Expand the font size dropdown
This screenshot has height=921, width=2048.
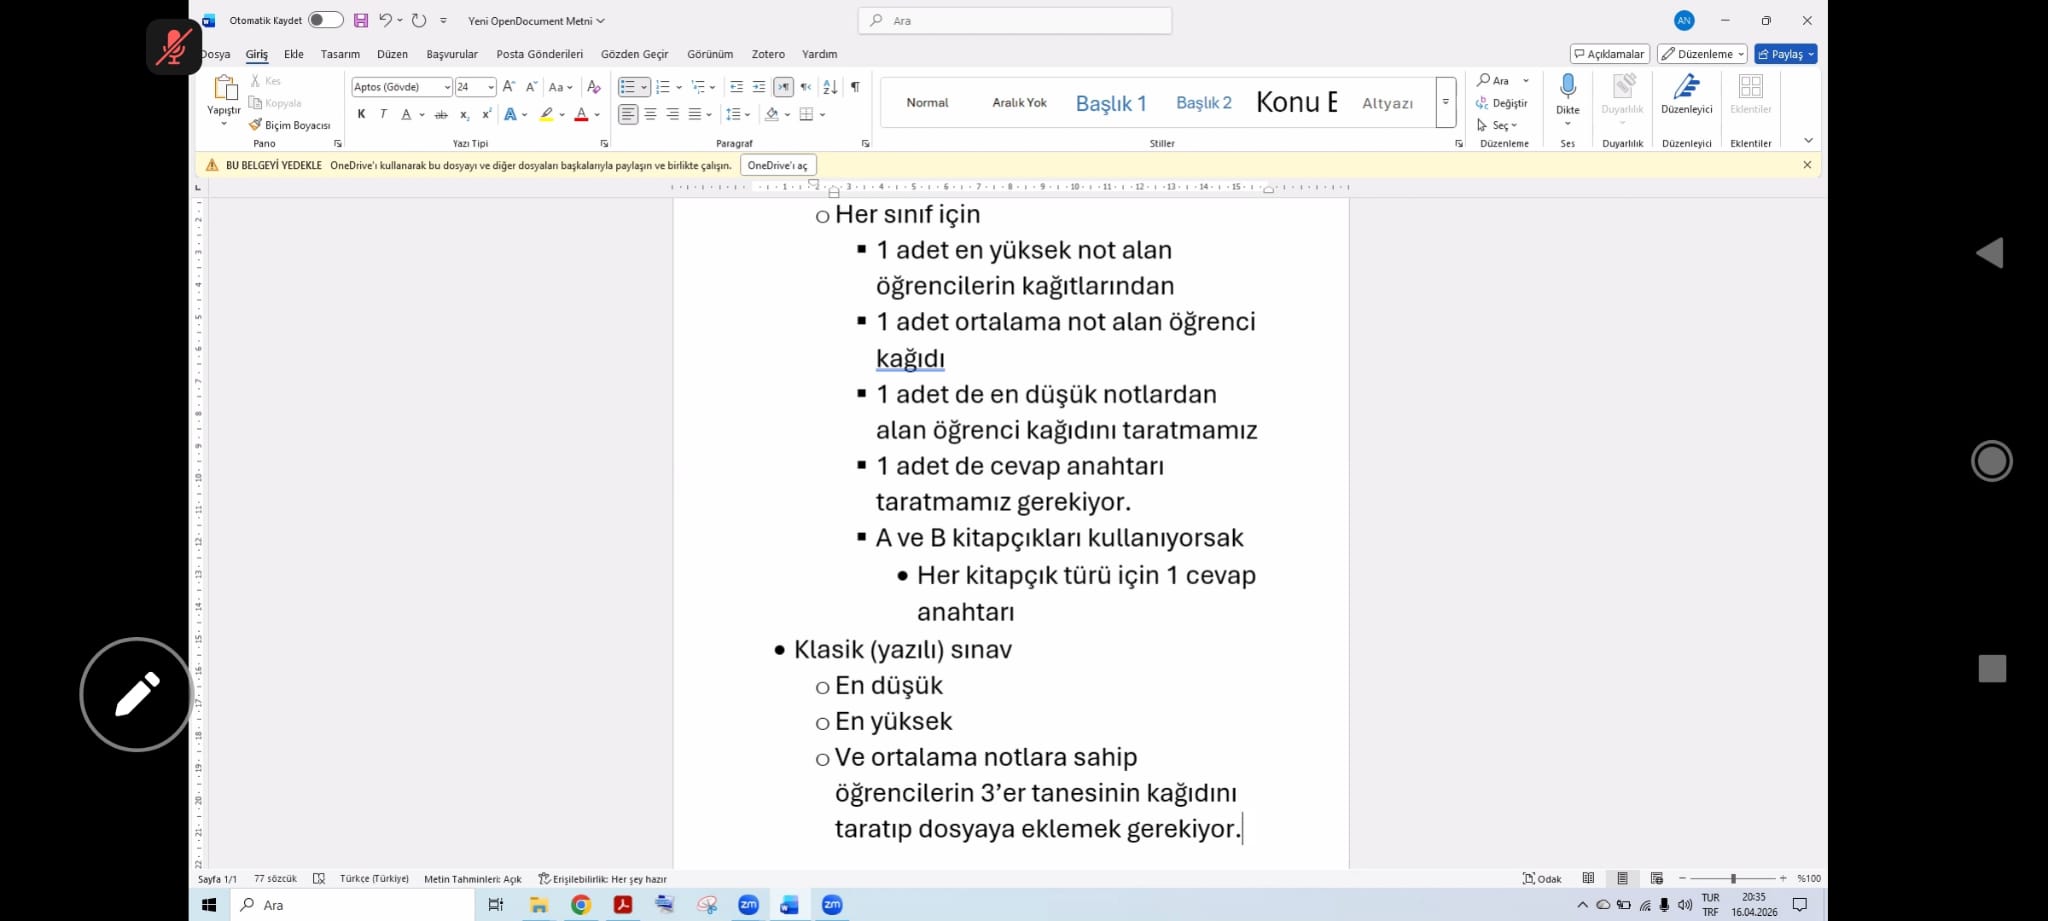(490, 87)
